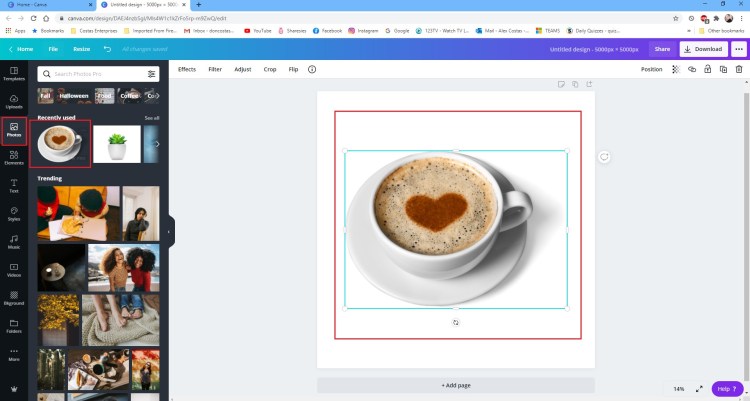
Task: Expand the three-dots menu beside Download
Action: click(x=739, y=48)
